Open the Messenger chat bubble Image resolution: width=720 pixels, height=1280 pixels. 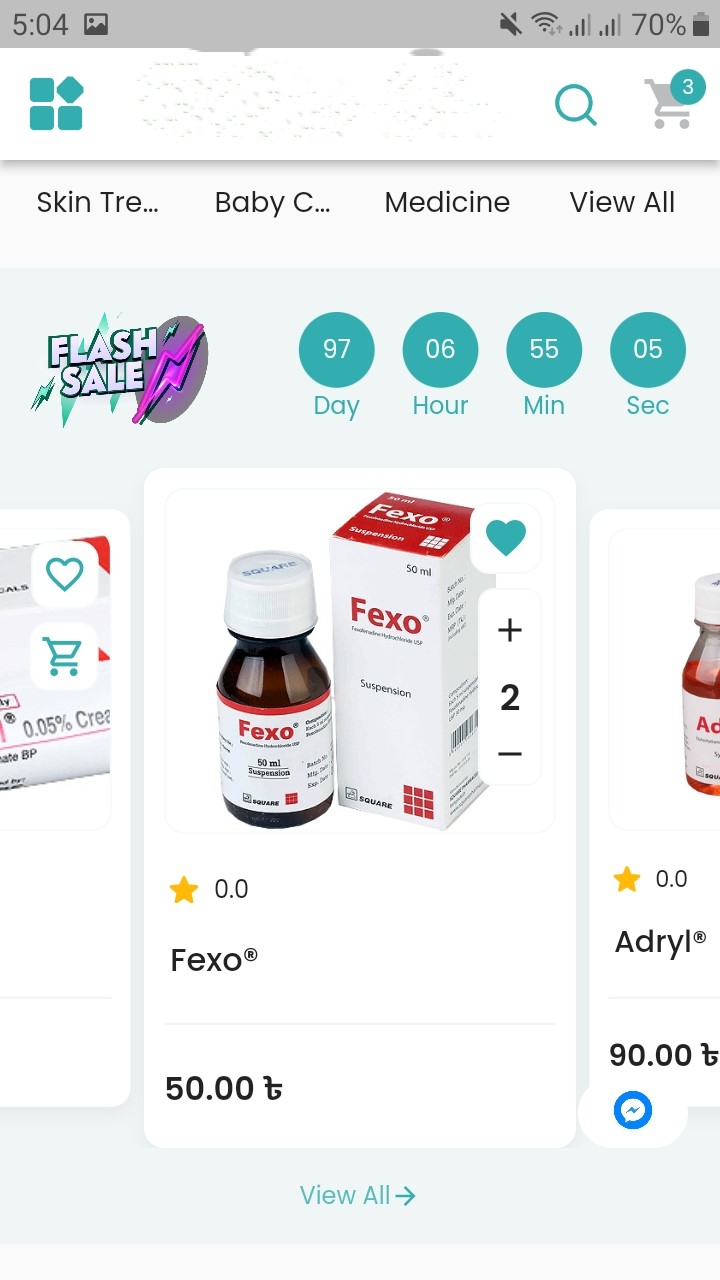click(633, 1110)
